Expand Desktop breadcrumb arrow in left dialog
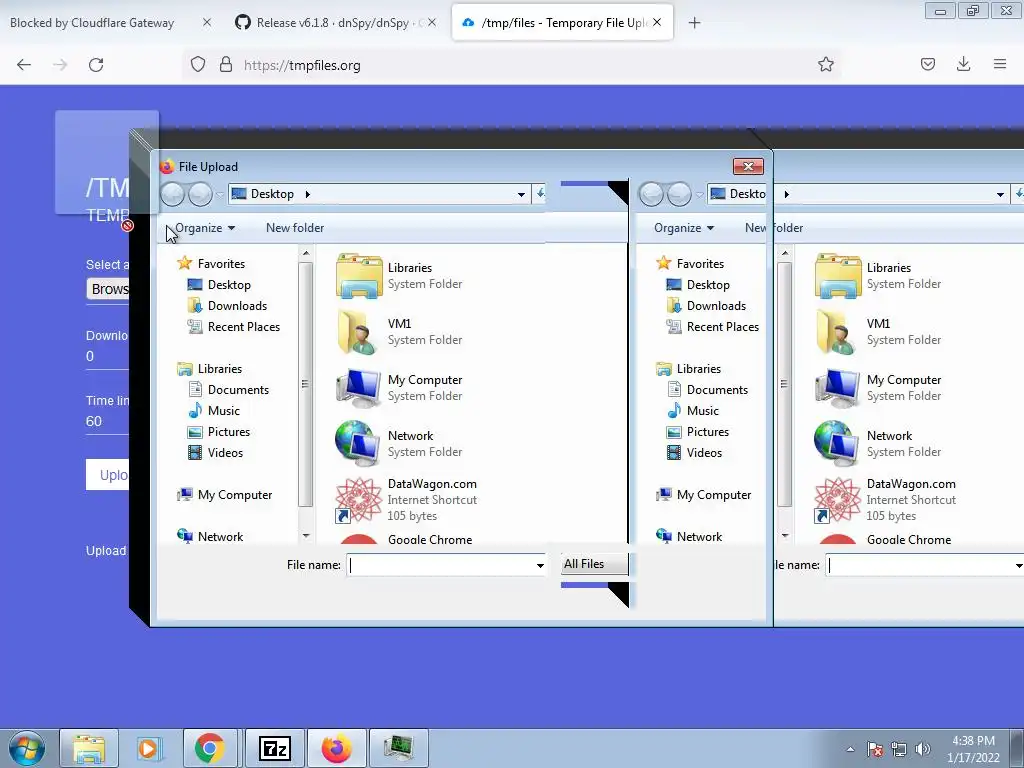 (308, 194)
